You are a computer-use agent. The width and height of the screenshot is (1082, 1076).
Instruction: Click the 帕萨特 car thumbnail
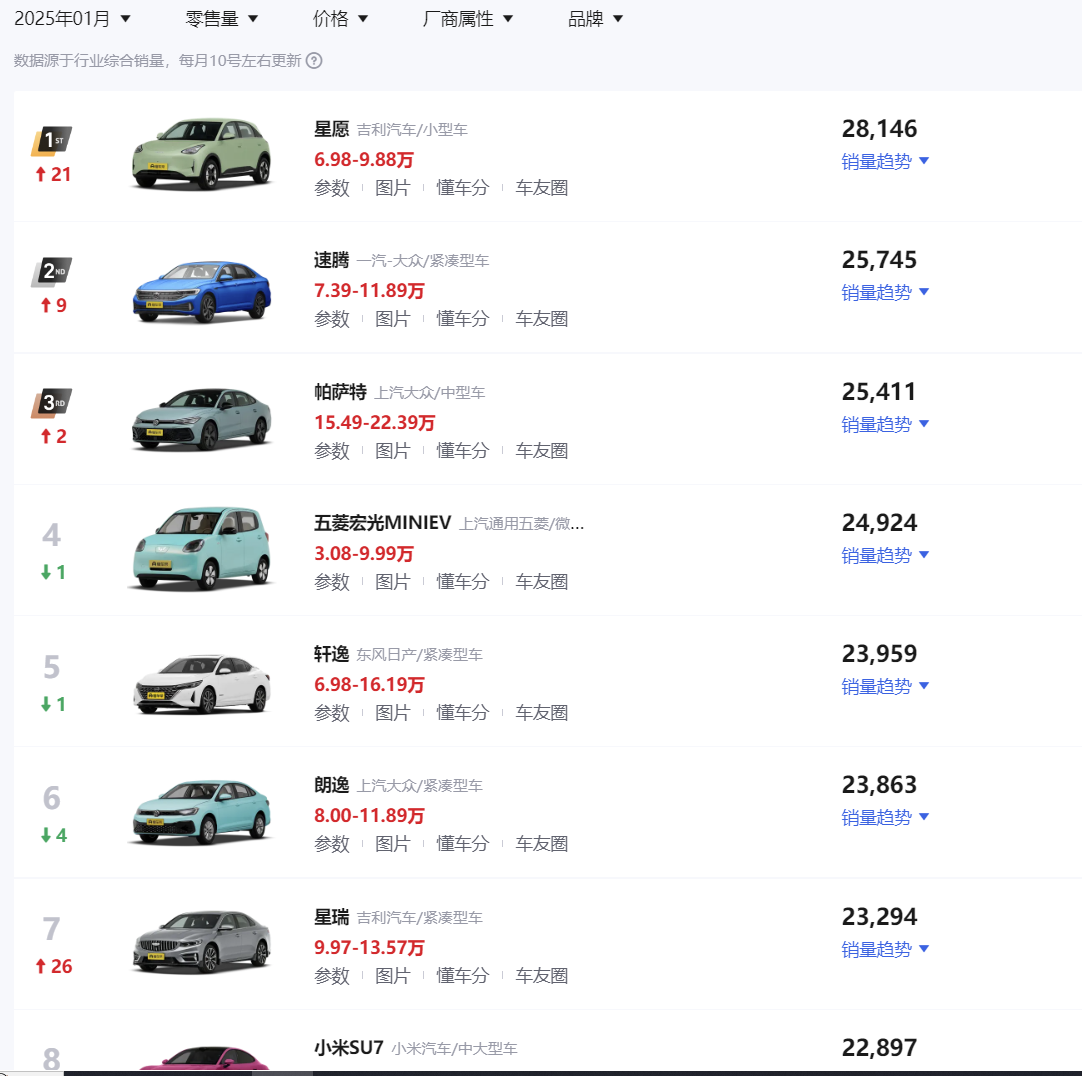200,419
